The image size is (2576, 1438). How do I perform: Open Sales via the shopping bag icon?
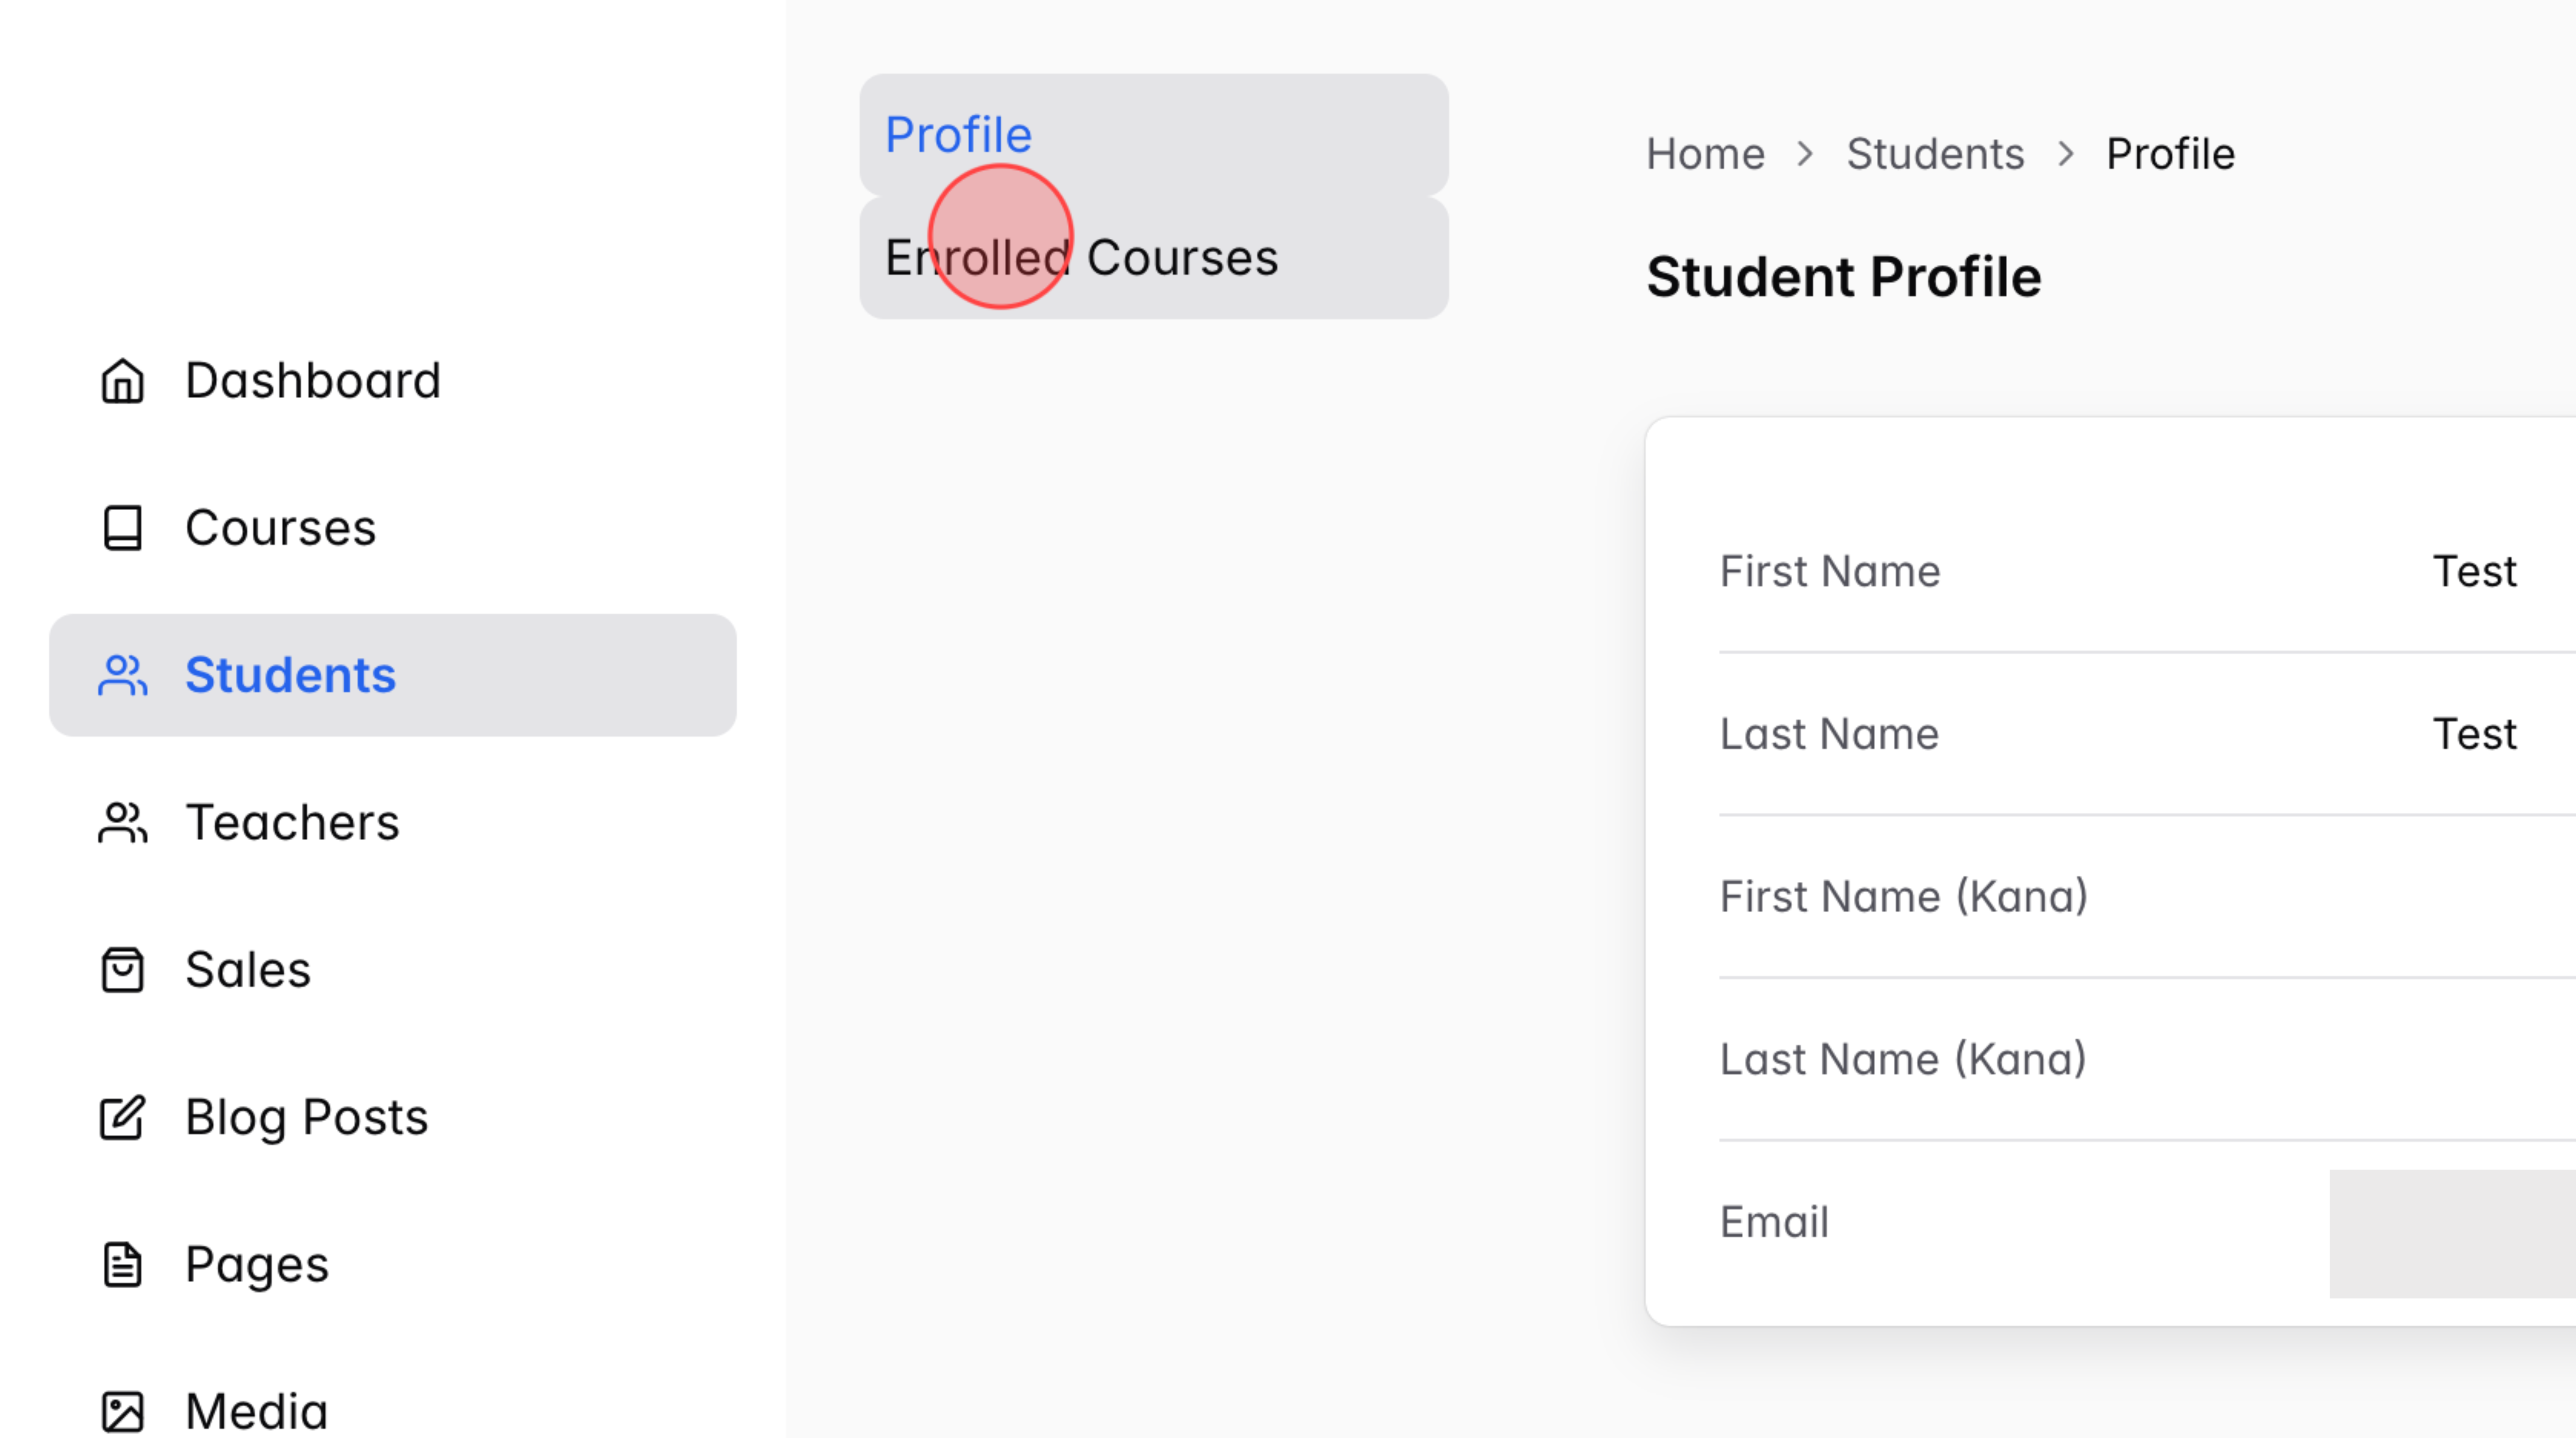point(122,968)
